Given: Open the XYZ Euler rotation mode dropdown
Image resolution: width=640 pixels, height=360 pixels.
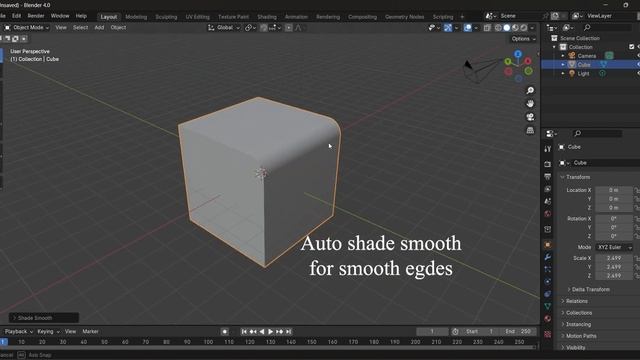Looking at the screenshot, I should click(614, 247).
